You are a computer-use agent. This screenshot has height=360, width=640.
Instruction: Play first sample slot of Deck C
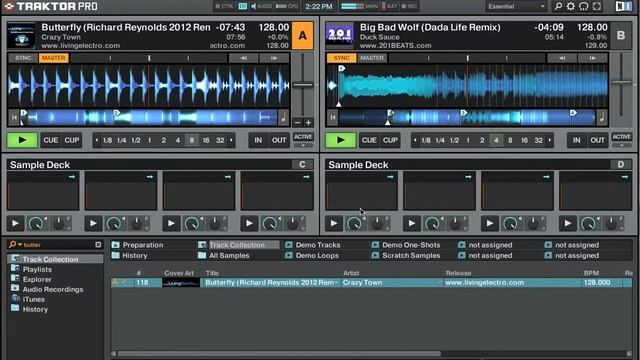click(x=16, y=223)
